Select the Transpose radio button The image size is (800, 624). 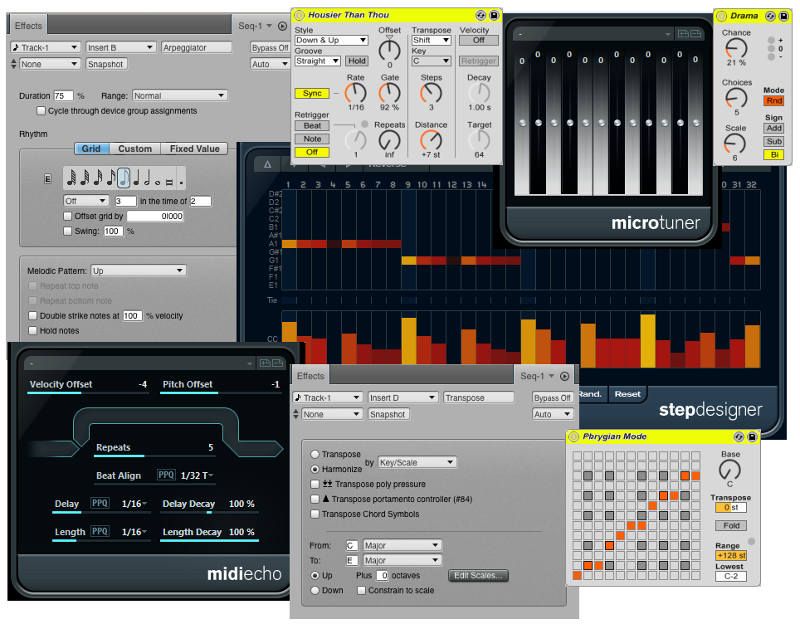(x=316, y=454)
